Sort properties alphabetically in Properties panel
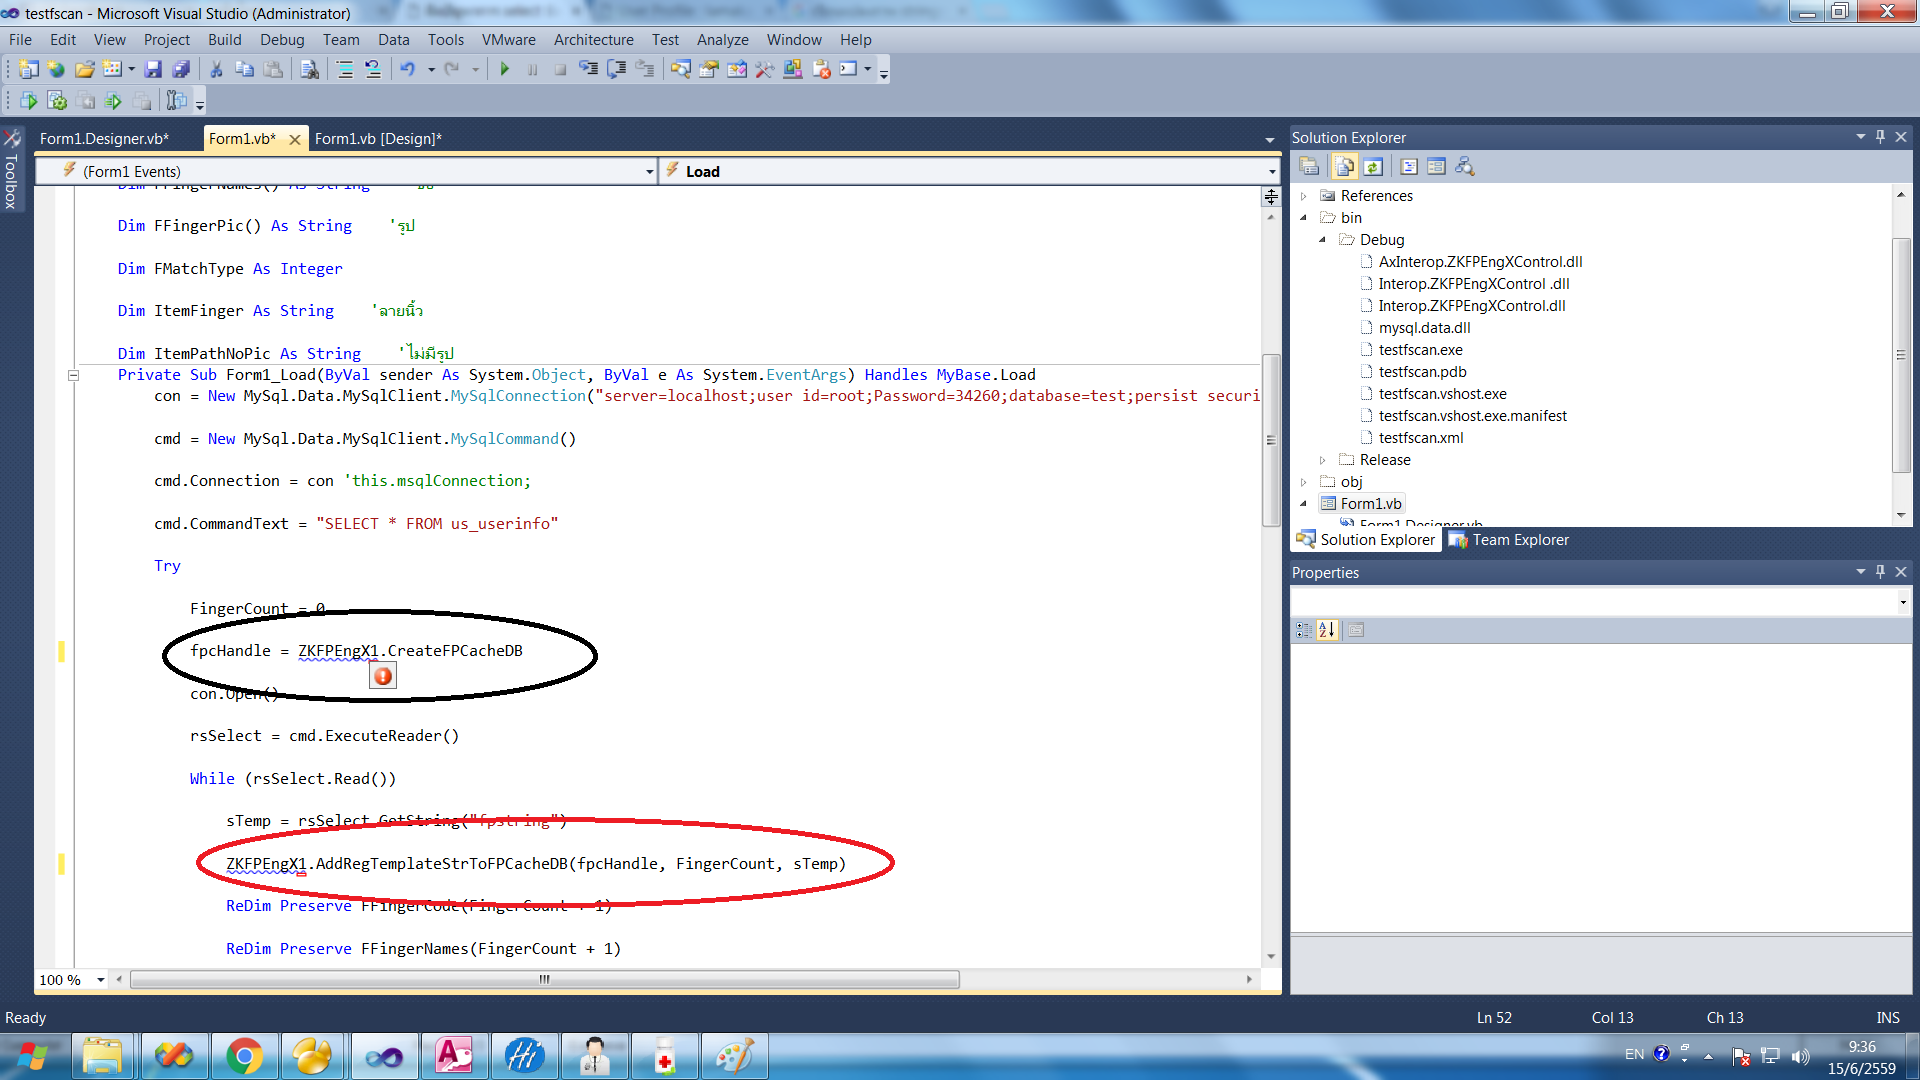The height and width of the screenshot is (1080, 1920). (1327, 630)
